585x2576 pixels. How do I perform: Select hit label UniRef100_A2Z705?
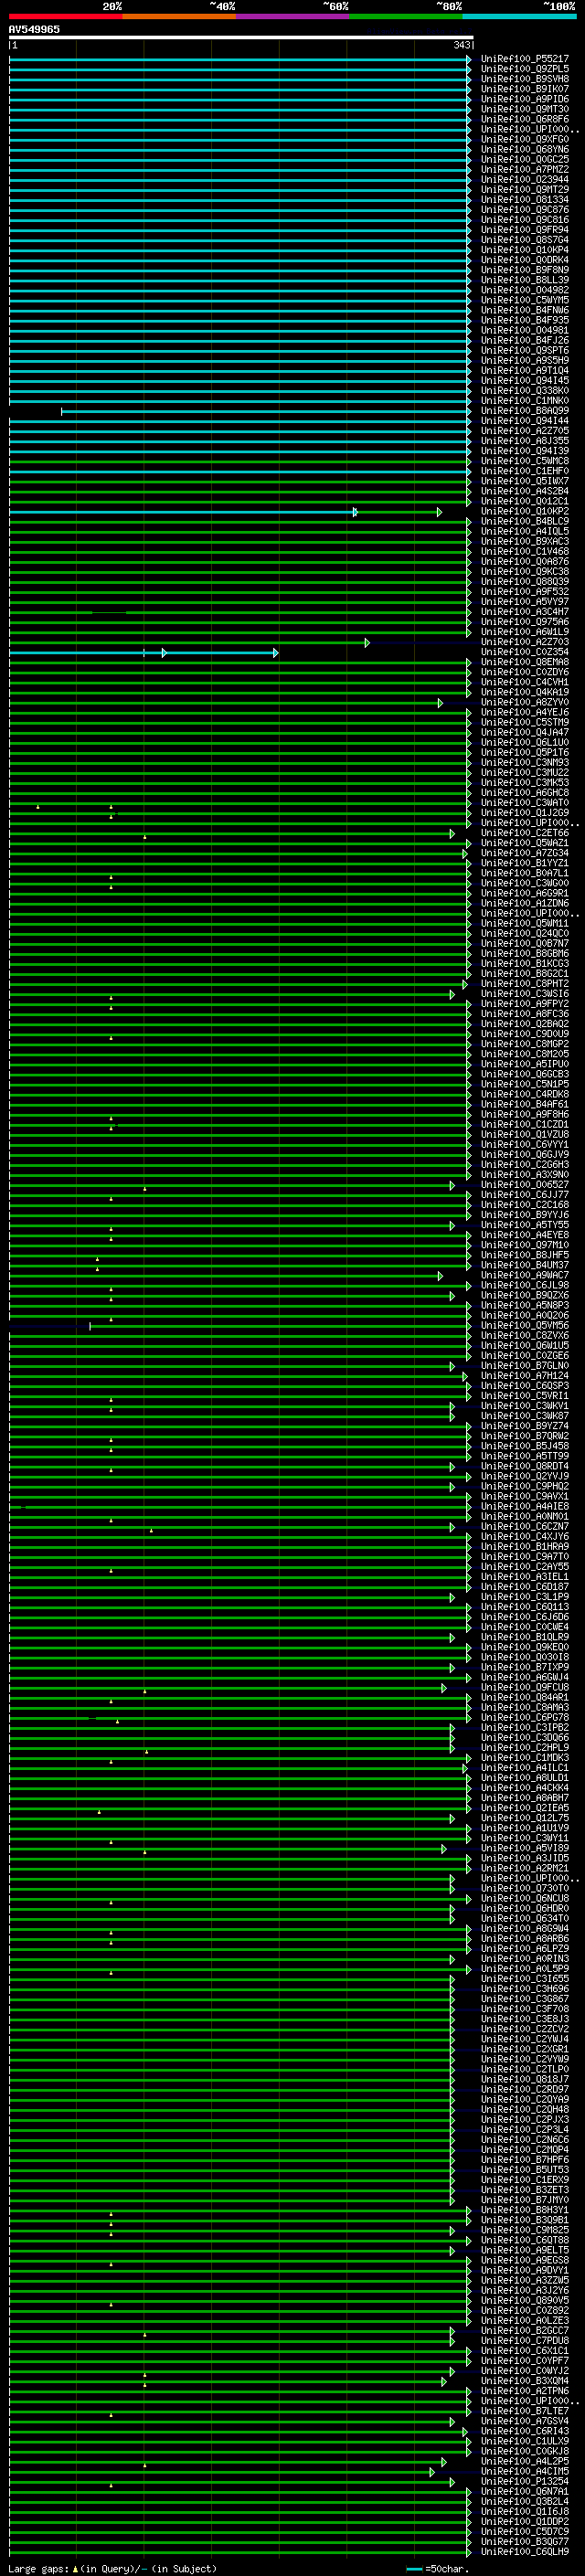[x=525, y=431]
